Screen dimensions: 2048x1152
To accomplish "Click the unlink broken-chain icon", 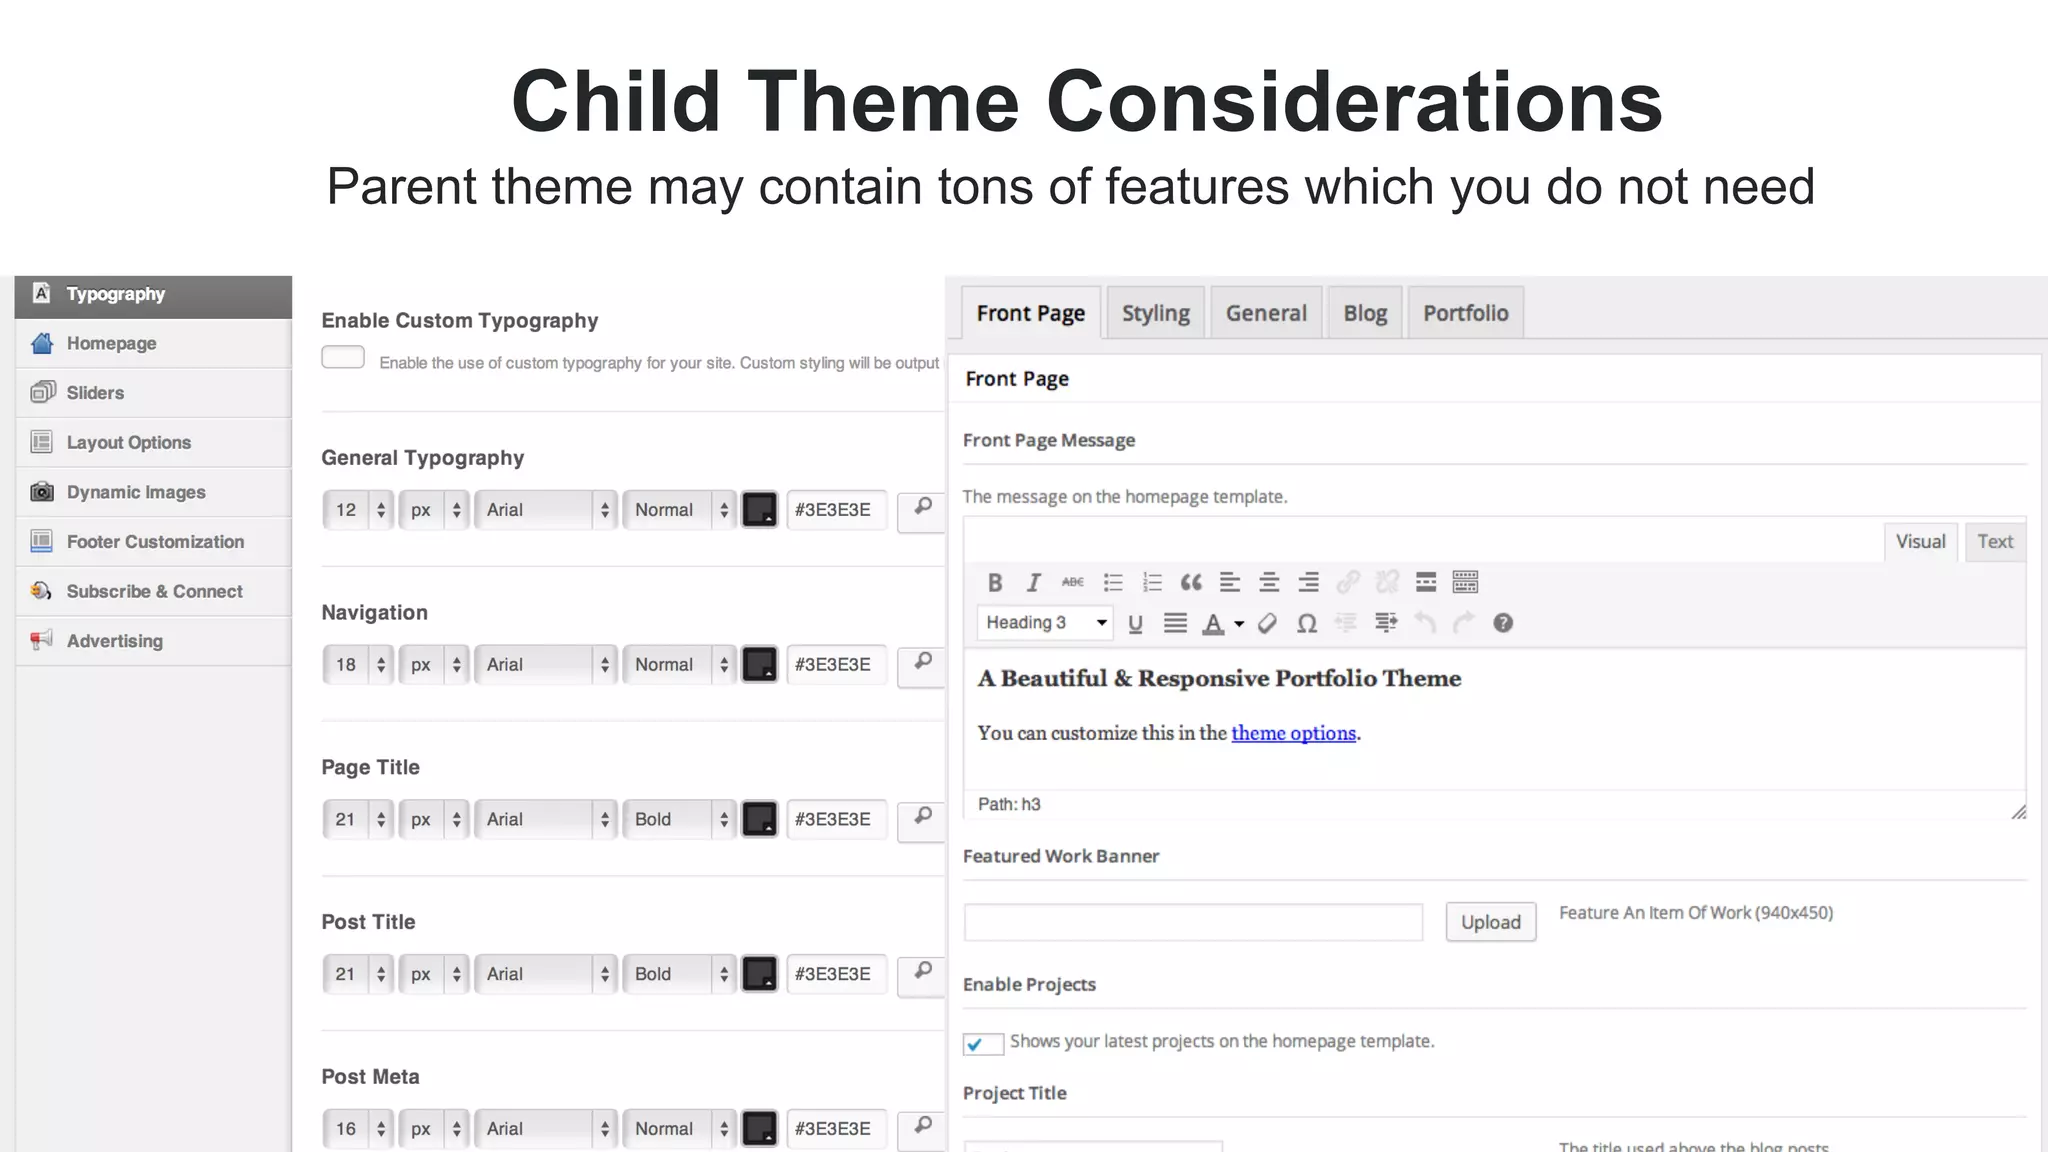I will (x=1387, y=582).
